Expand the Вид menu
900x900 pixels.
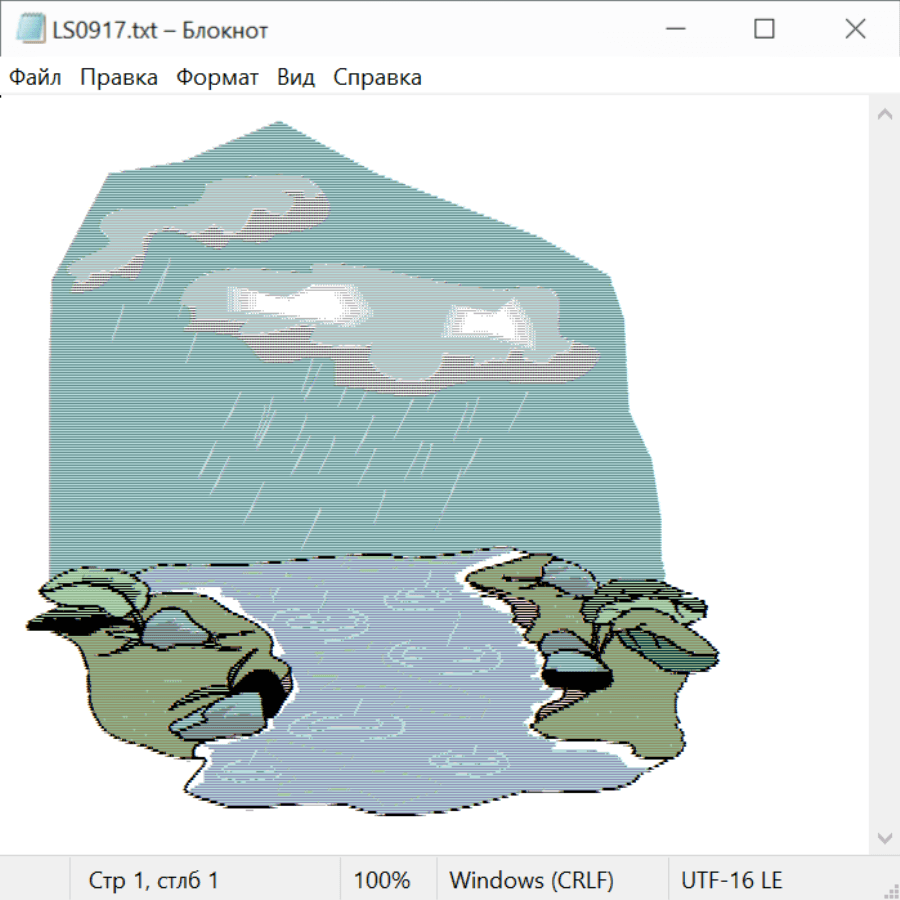coord(296,78)
